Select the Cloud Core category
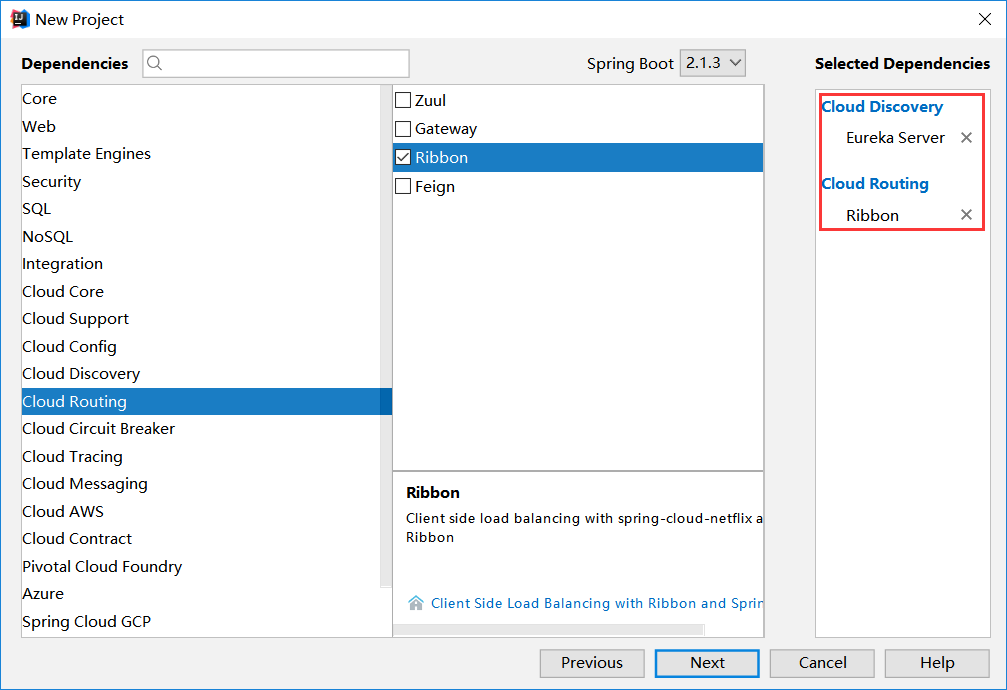The height and width of the screenshot is (690, 1007). [x=200, y=292]
